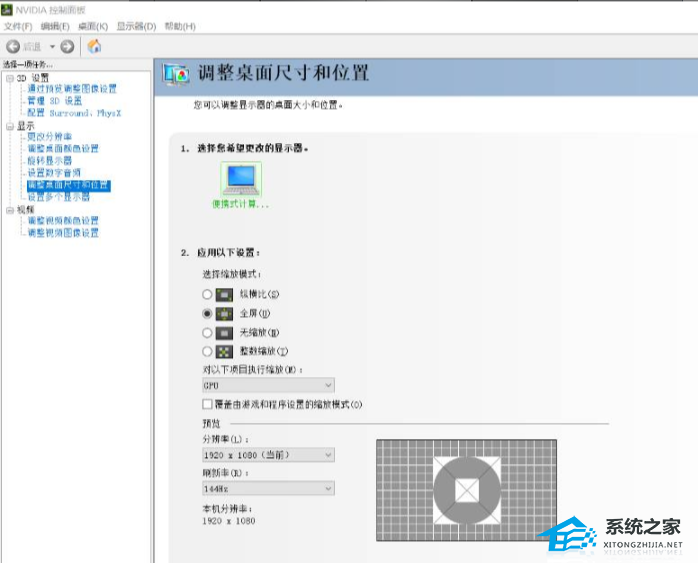Click the back arrow navigation icon
This screenshot has width=698, height=563.
pos(13,46)
